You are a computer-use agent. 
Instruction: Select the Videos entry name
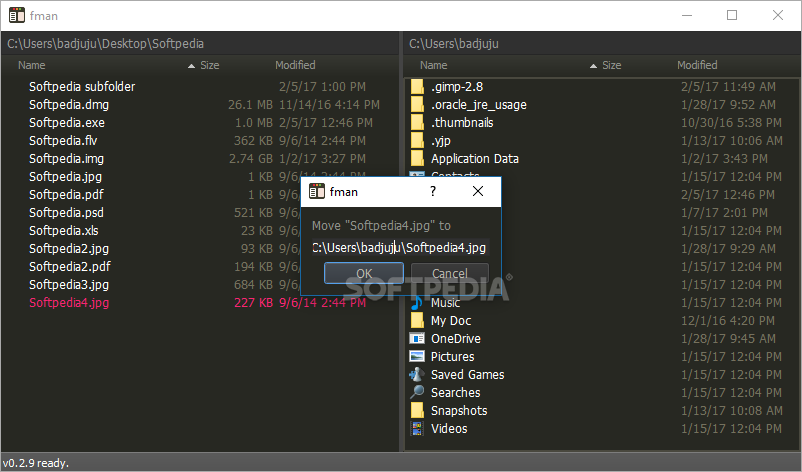point(449,428)
